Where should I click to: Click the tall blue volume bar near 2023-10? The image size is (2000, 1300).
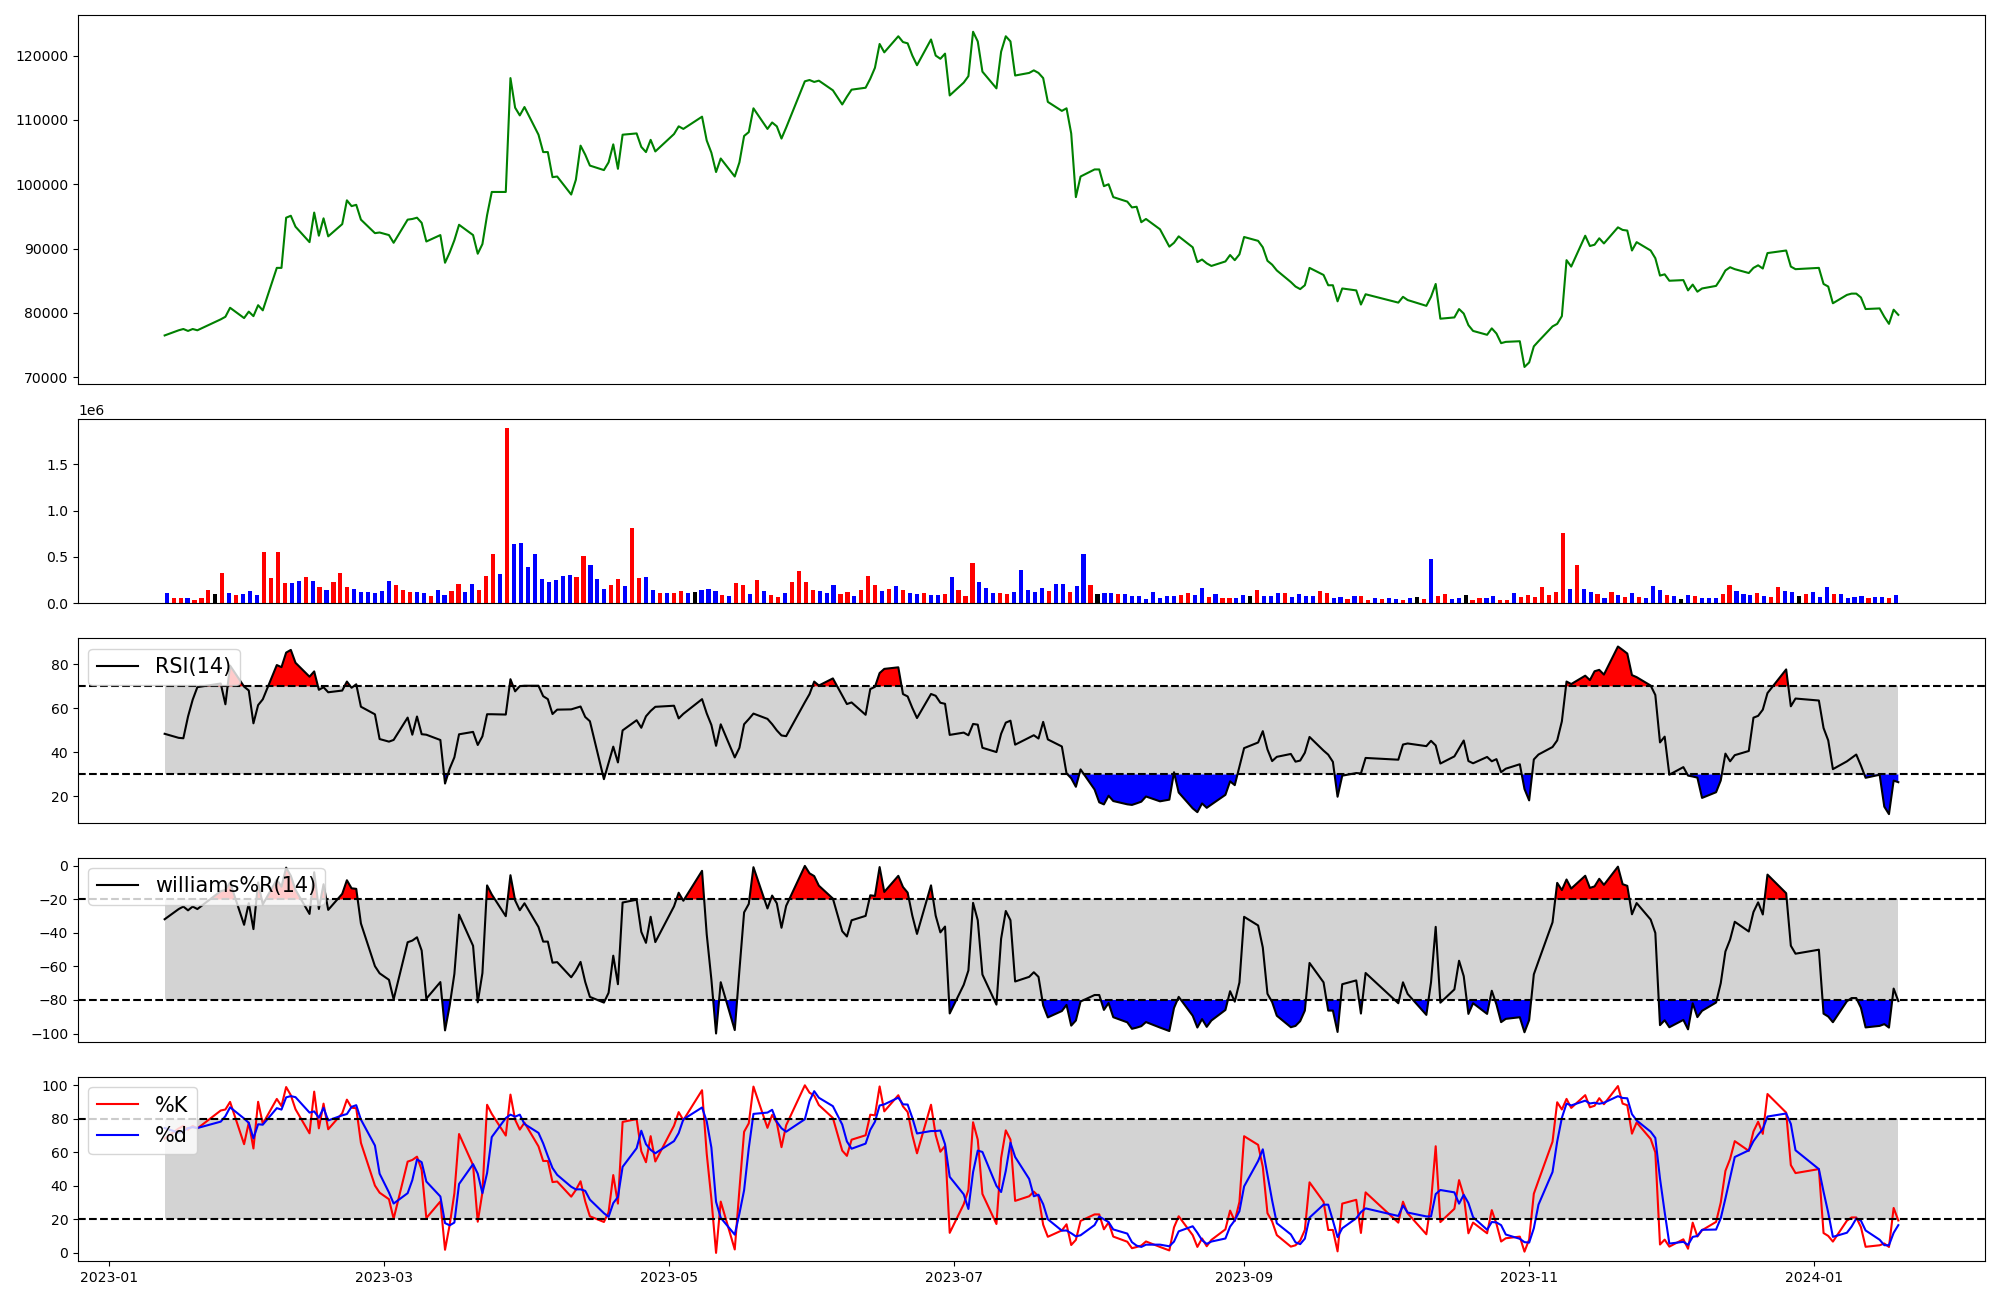pyautogui.click(x=1431, y=581)
